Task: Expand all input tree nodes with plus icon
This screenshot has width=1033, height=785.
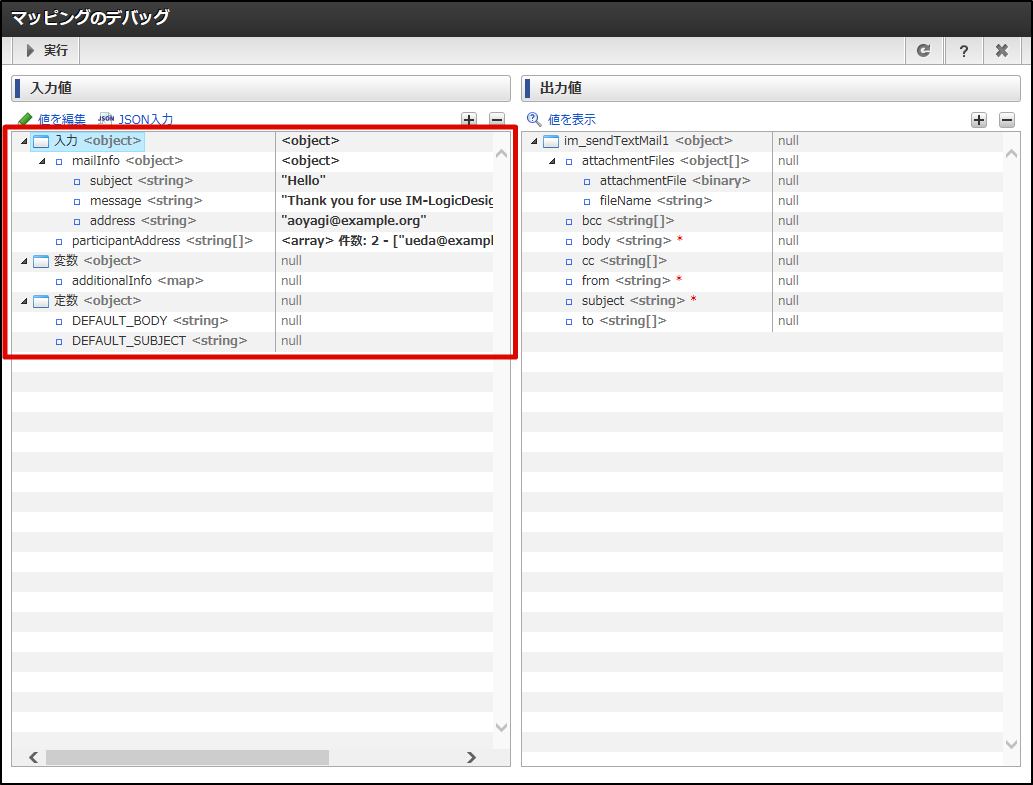Action: 469,120
